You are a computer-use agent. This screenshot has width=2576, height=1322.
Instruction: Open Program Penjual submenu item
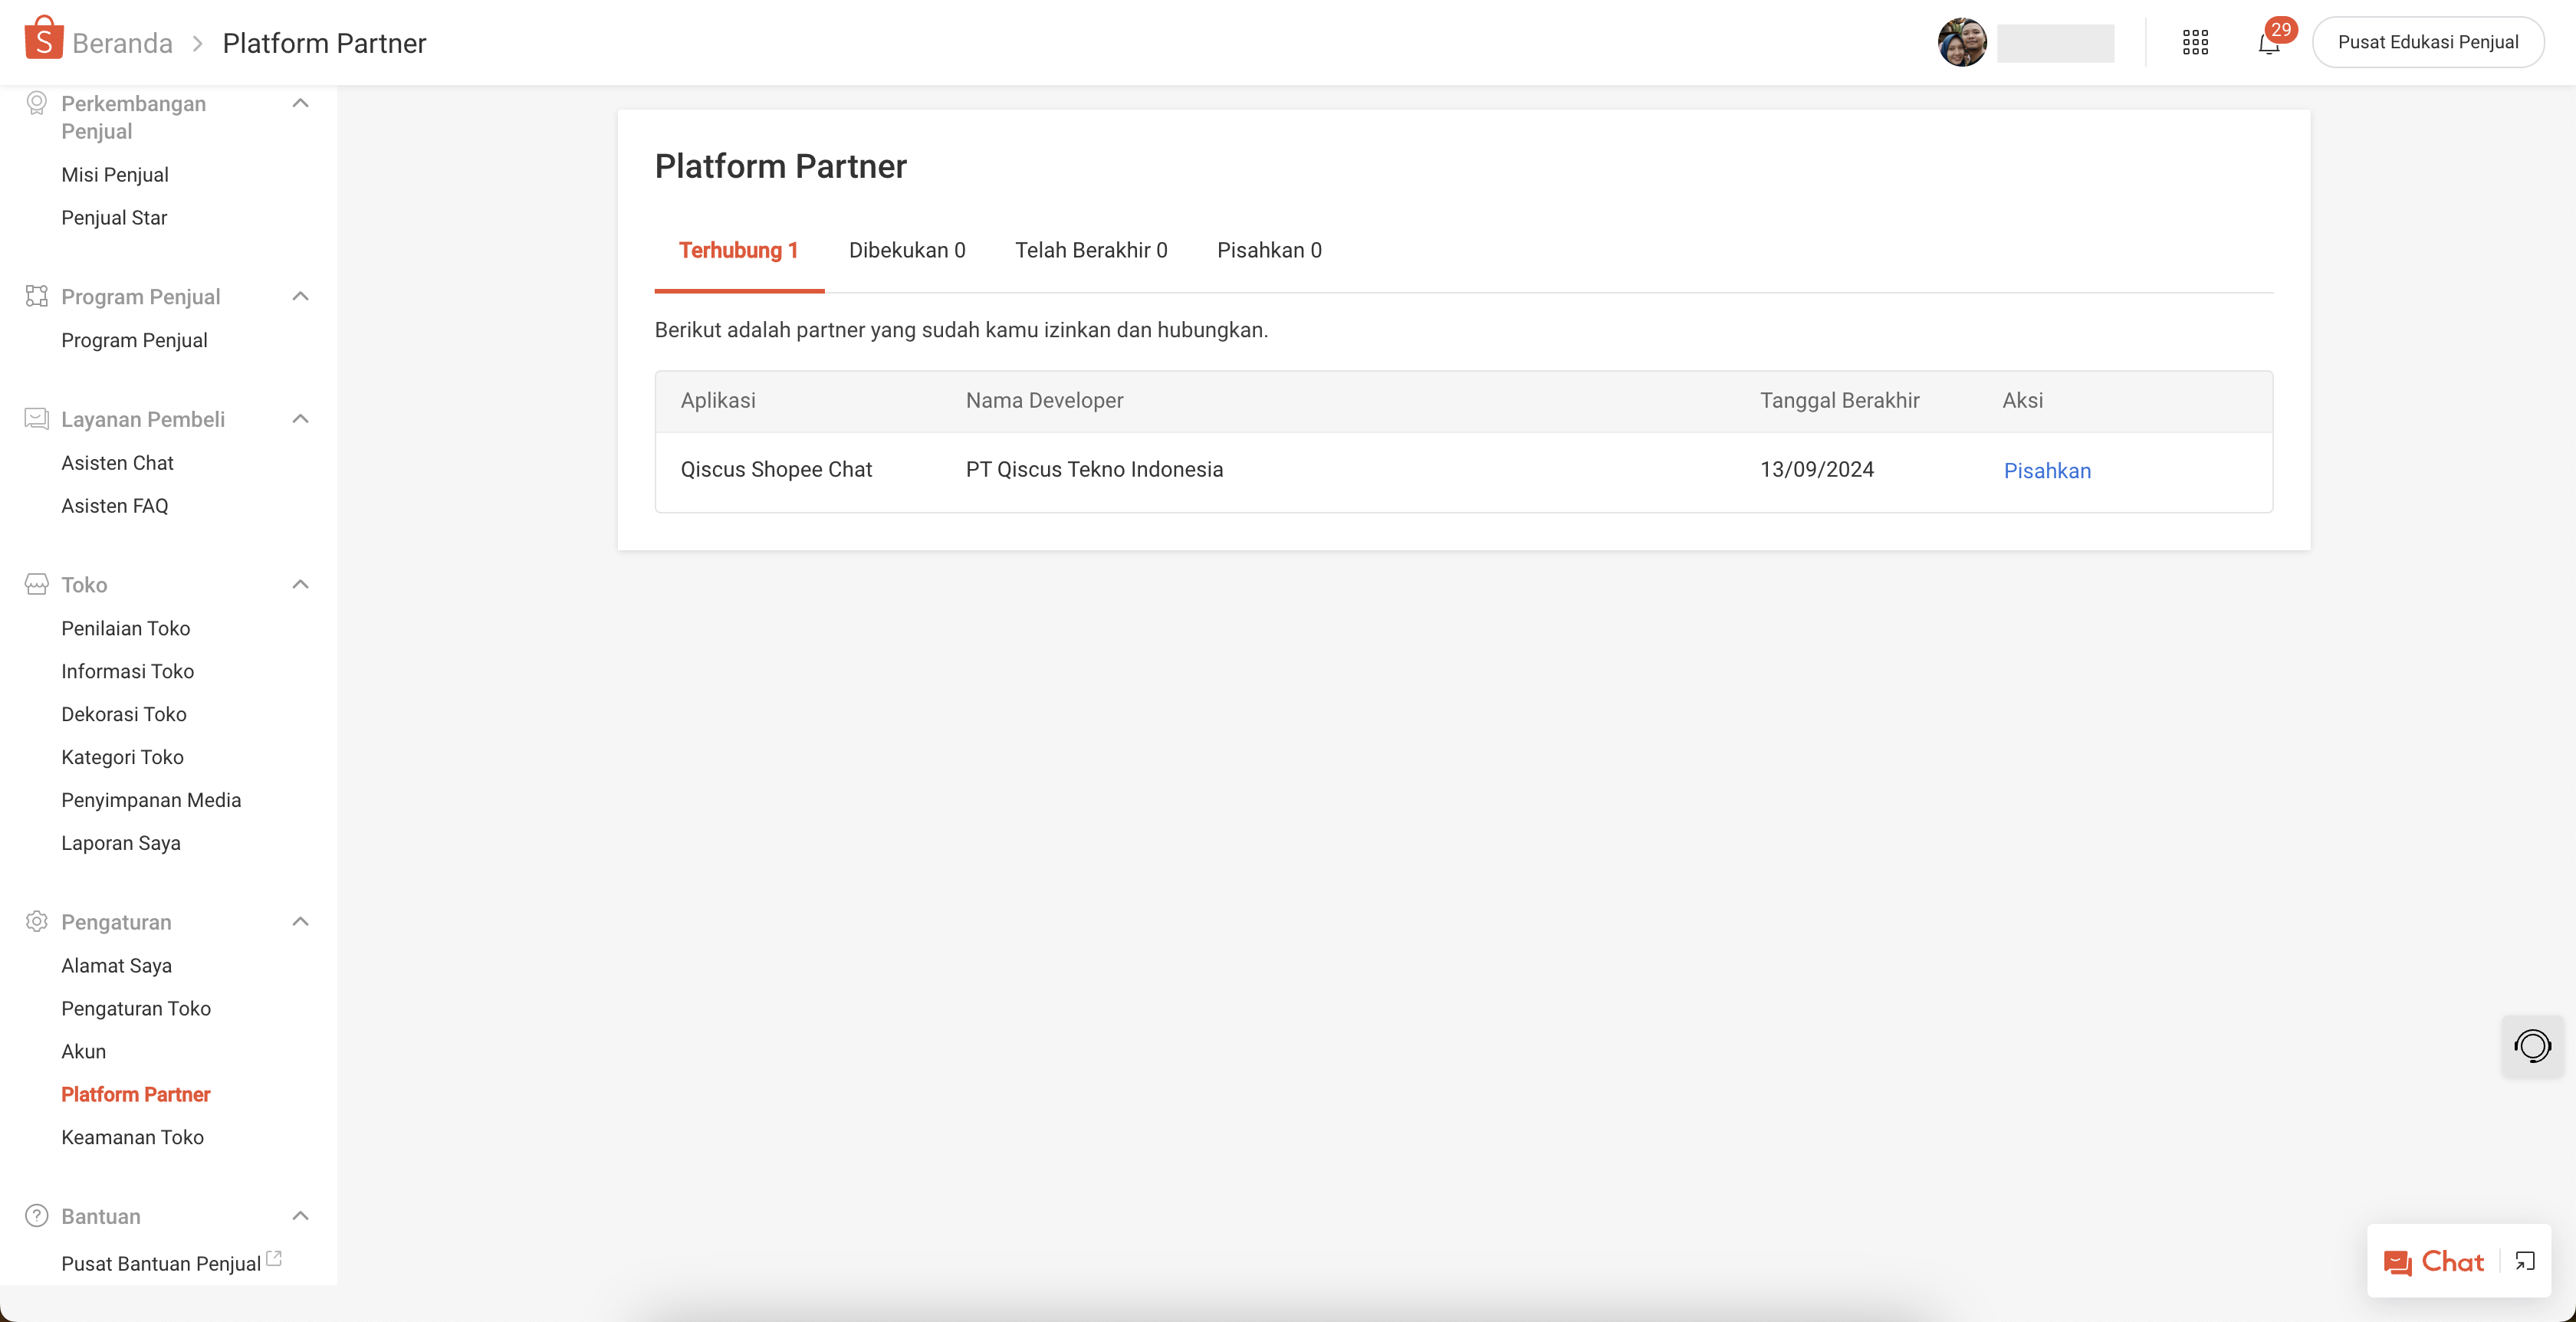[134, 340]
